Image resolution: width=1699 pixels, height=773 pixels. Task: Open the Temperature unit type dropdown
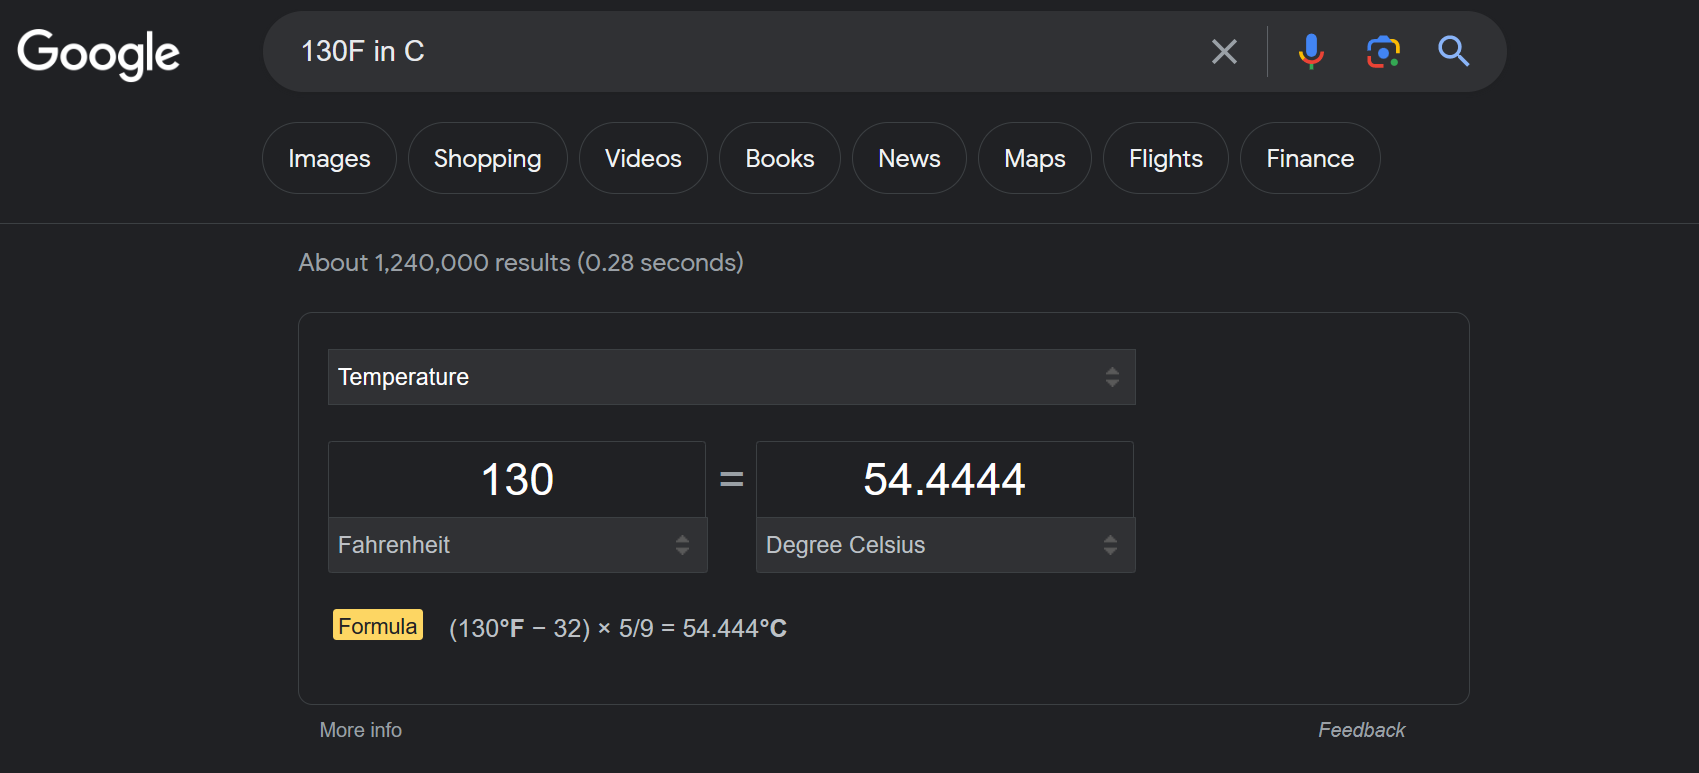click(732, 377)
